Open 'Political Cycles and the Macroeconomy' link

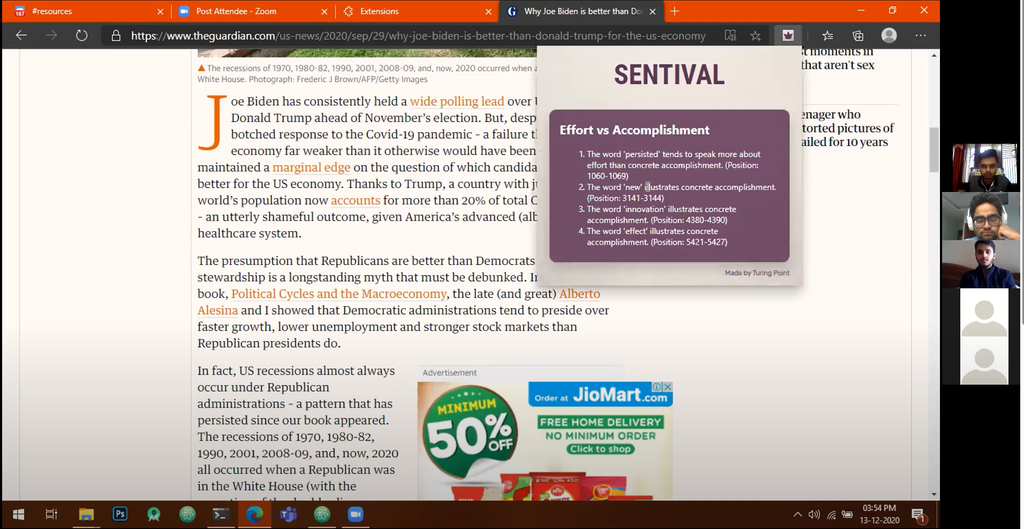339,294
